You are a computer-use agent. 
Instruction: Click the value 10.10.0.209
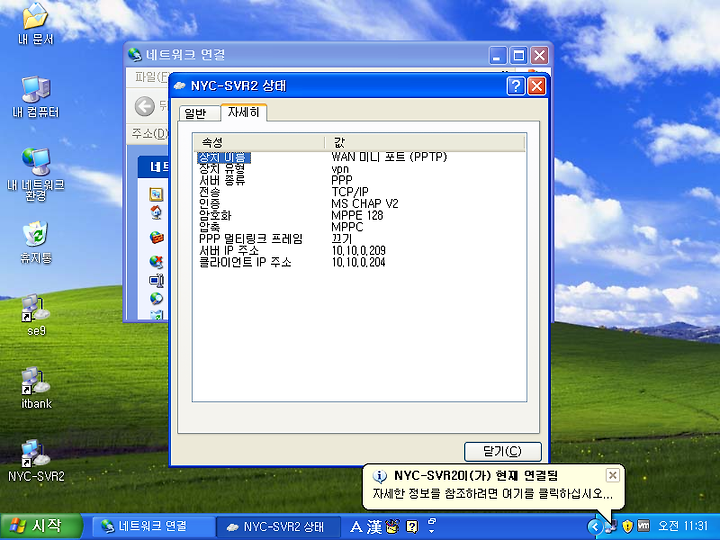click(359, 250)
